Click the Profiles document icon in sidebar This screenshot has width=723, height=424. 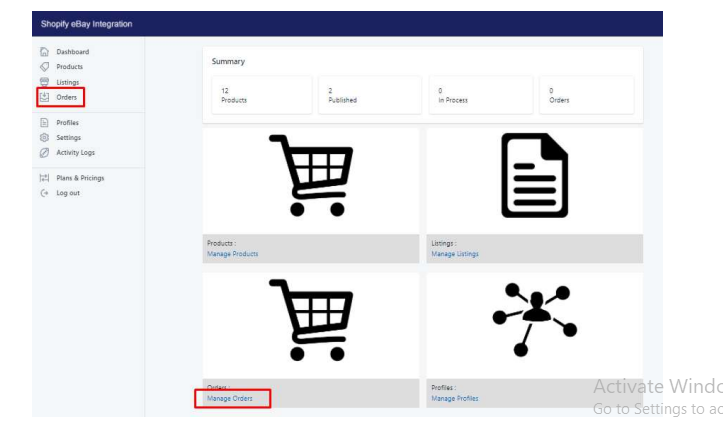coord(44,123)
